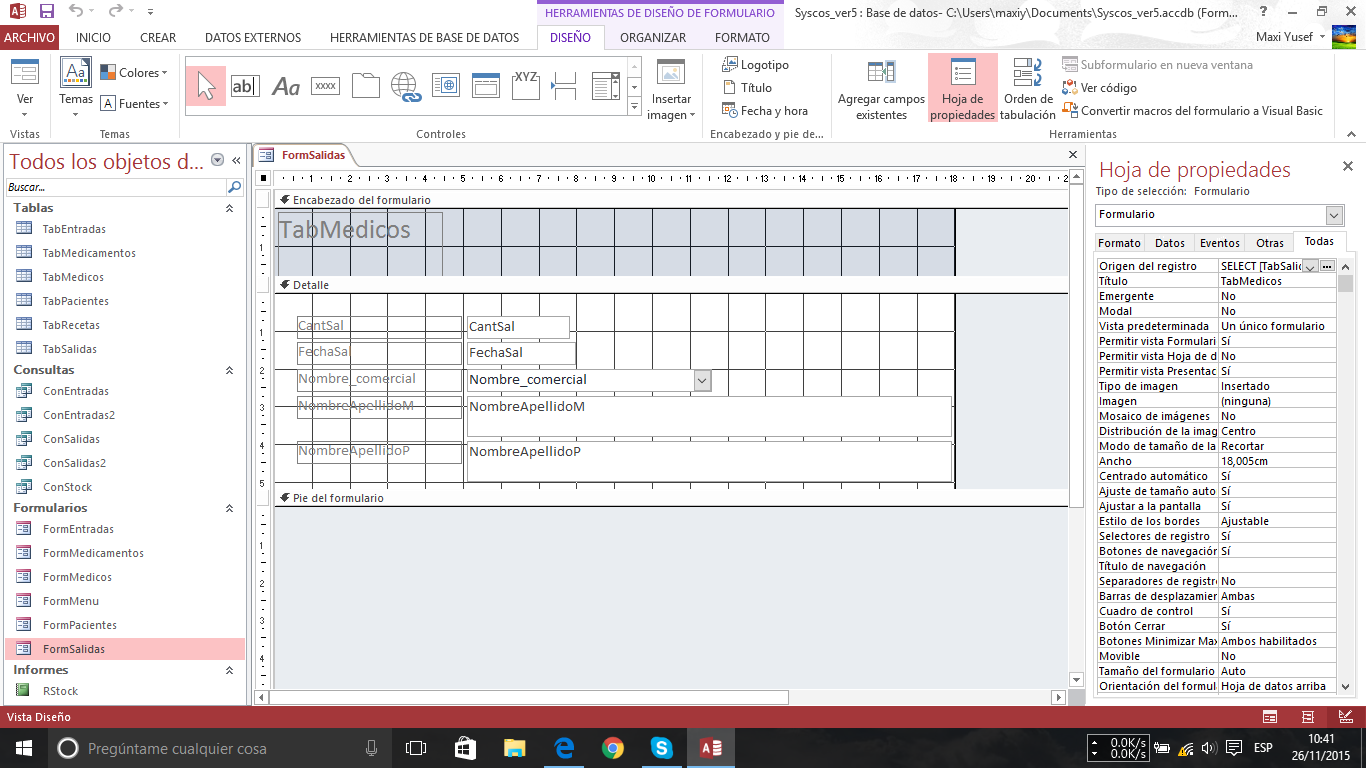Insert a Título in the form
Screen dimensions: 1366x768
coord(747,88)
